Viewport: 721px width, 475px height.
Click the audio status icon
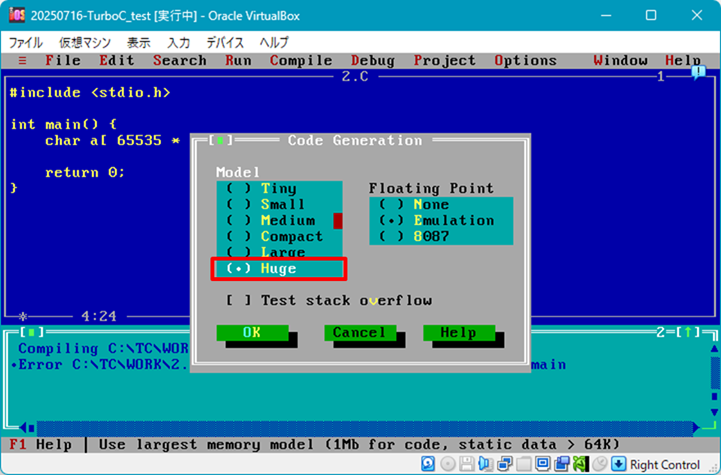(485, 464)
